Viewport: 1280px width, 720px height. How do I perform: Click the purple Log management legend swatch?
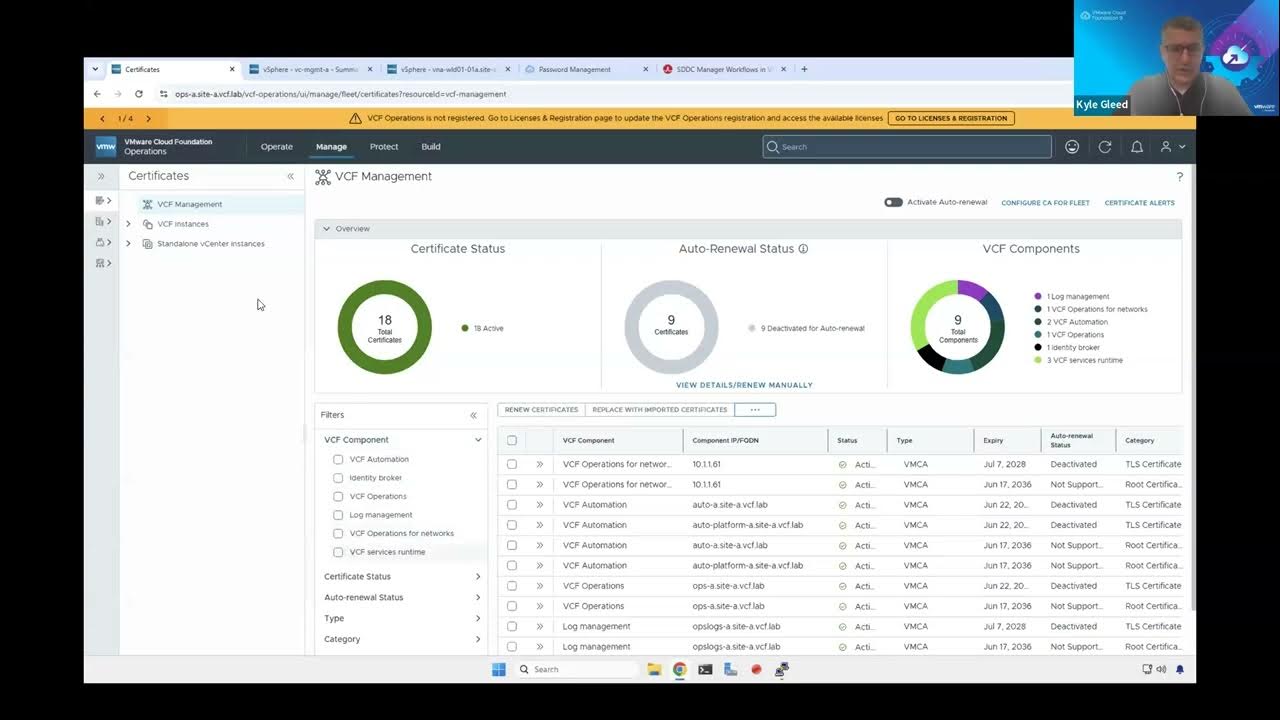[x=1038, y=297]
